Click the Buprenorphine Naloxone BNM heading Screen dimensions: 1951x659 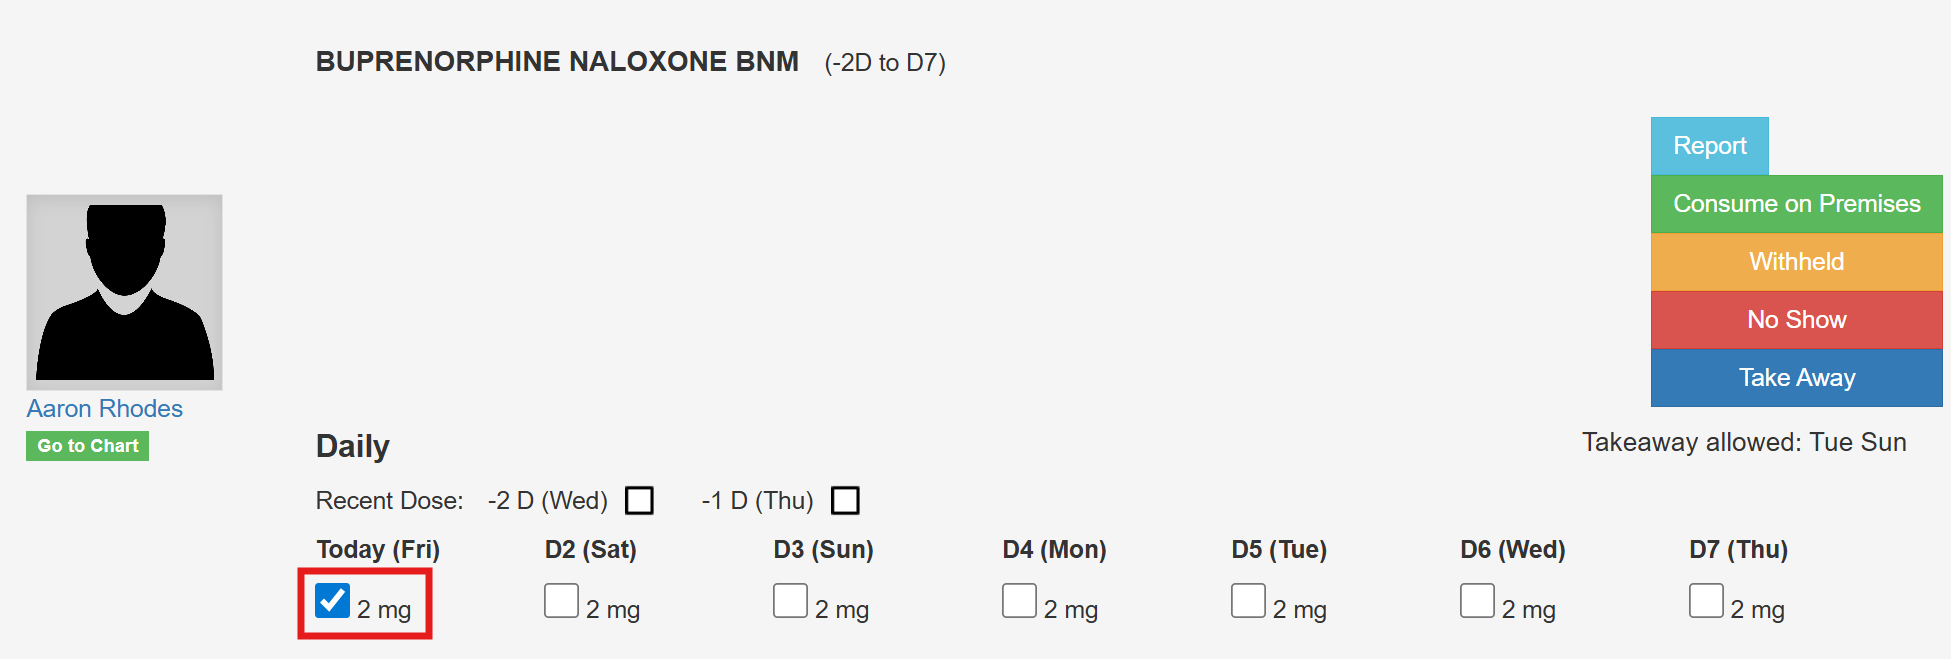[557, 62]
